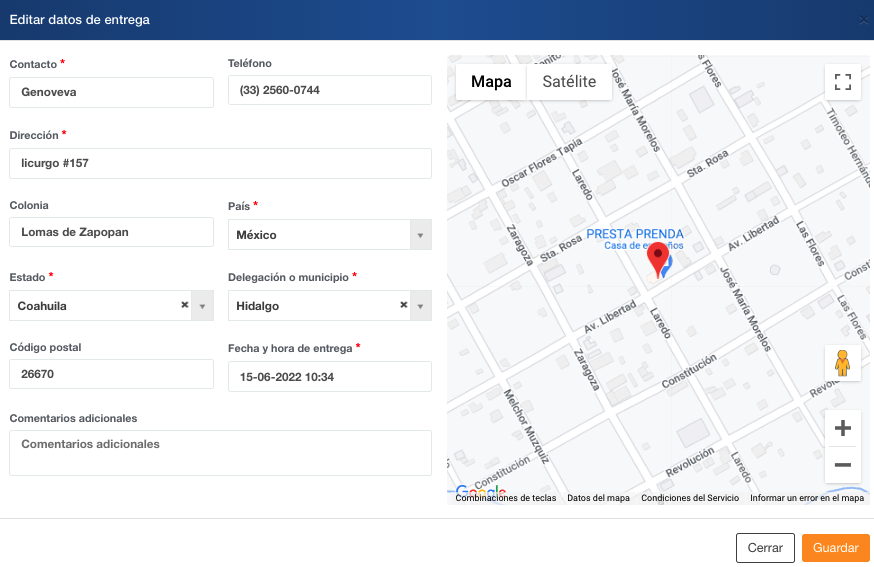Expand the Delegación o municipio dropdown
Viewport: 874px width, 567px height.
(x=421, y=306)
